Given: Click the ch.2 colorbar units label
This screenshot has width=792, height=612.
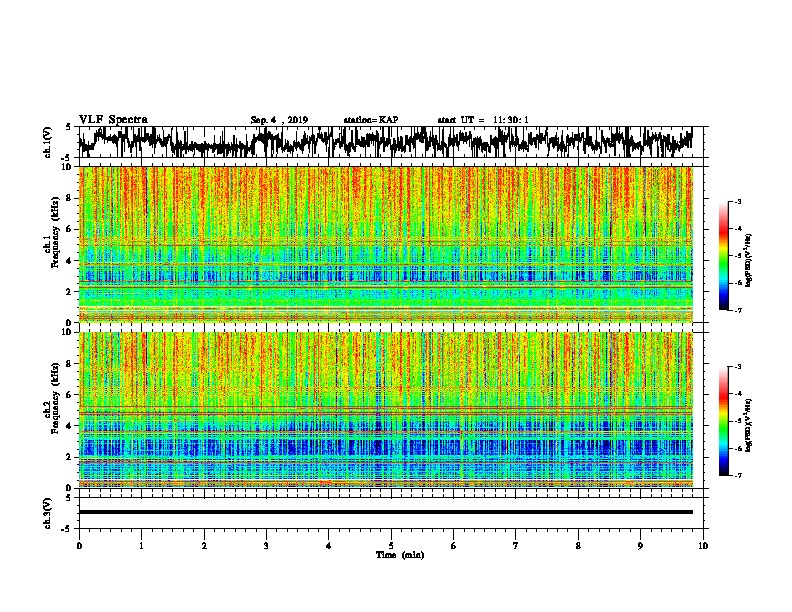Looking at the screenshot, I should (x=749, y=425).
